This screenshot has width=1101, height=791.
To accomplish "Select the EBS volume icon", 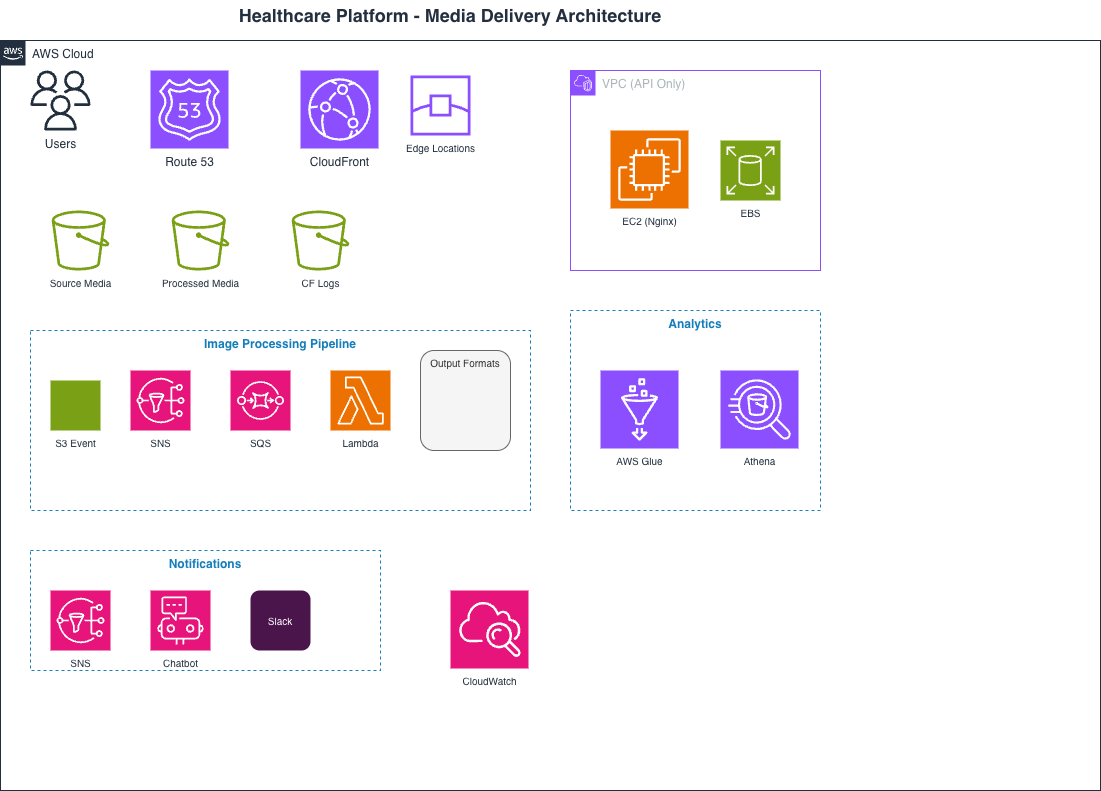I will pos(750,170).
